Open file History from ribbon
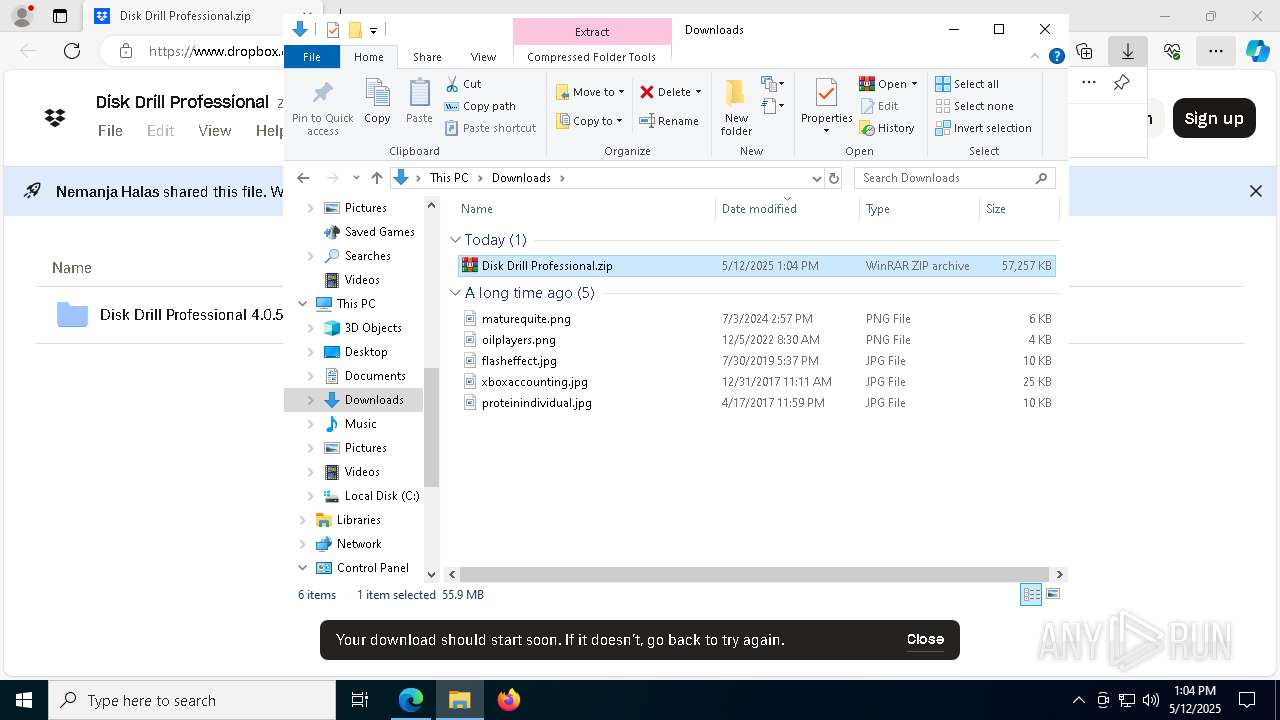 887,128
